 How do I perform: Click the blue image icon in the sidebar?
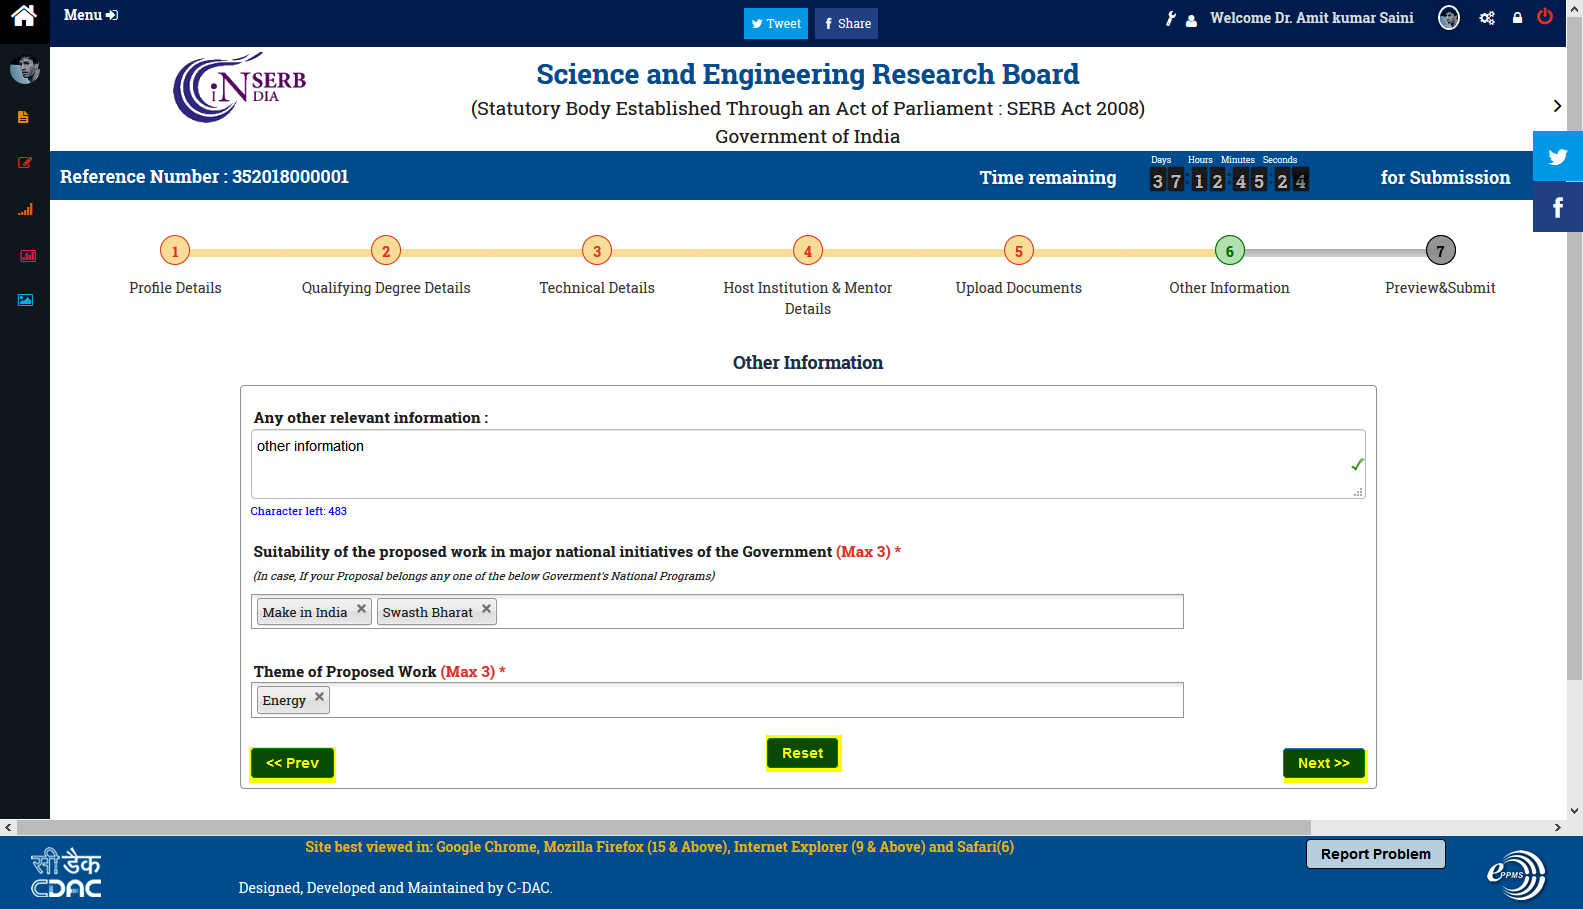pos(25,300)
